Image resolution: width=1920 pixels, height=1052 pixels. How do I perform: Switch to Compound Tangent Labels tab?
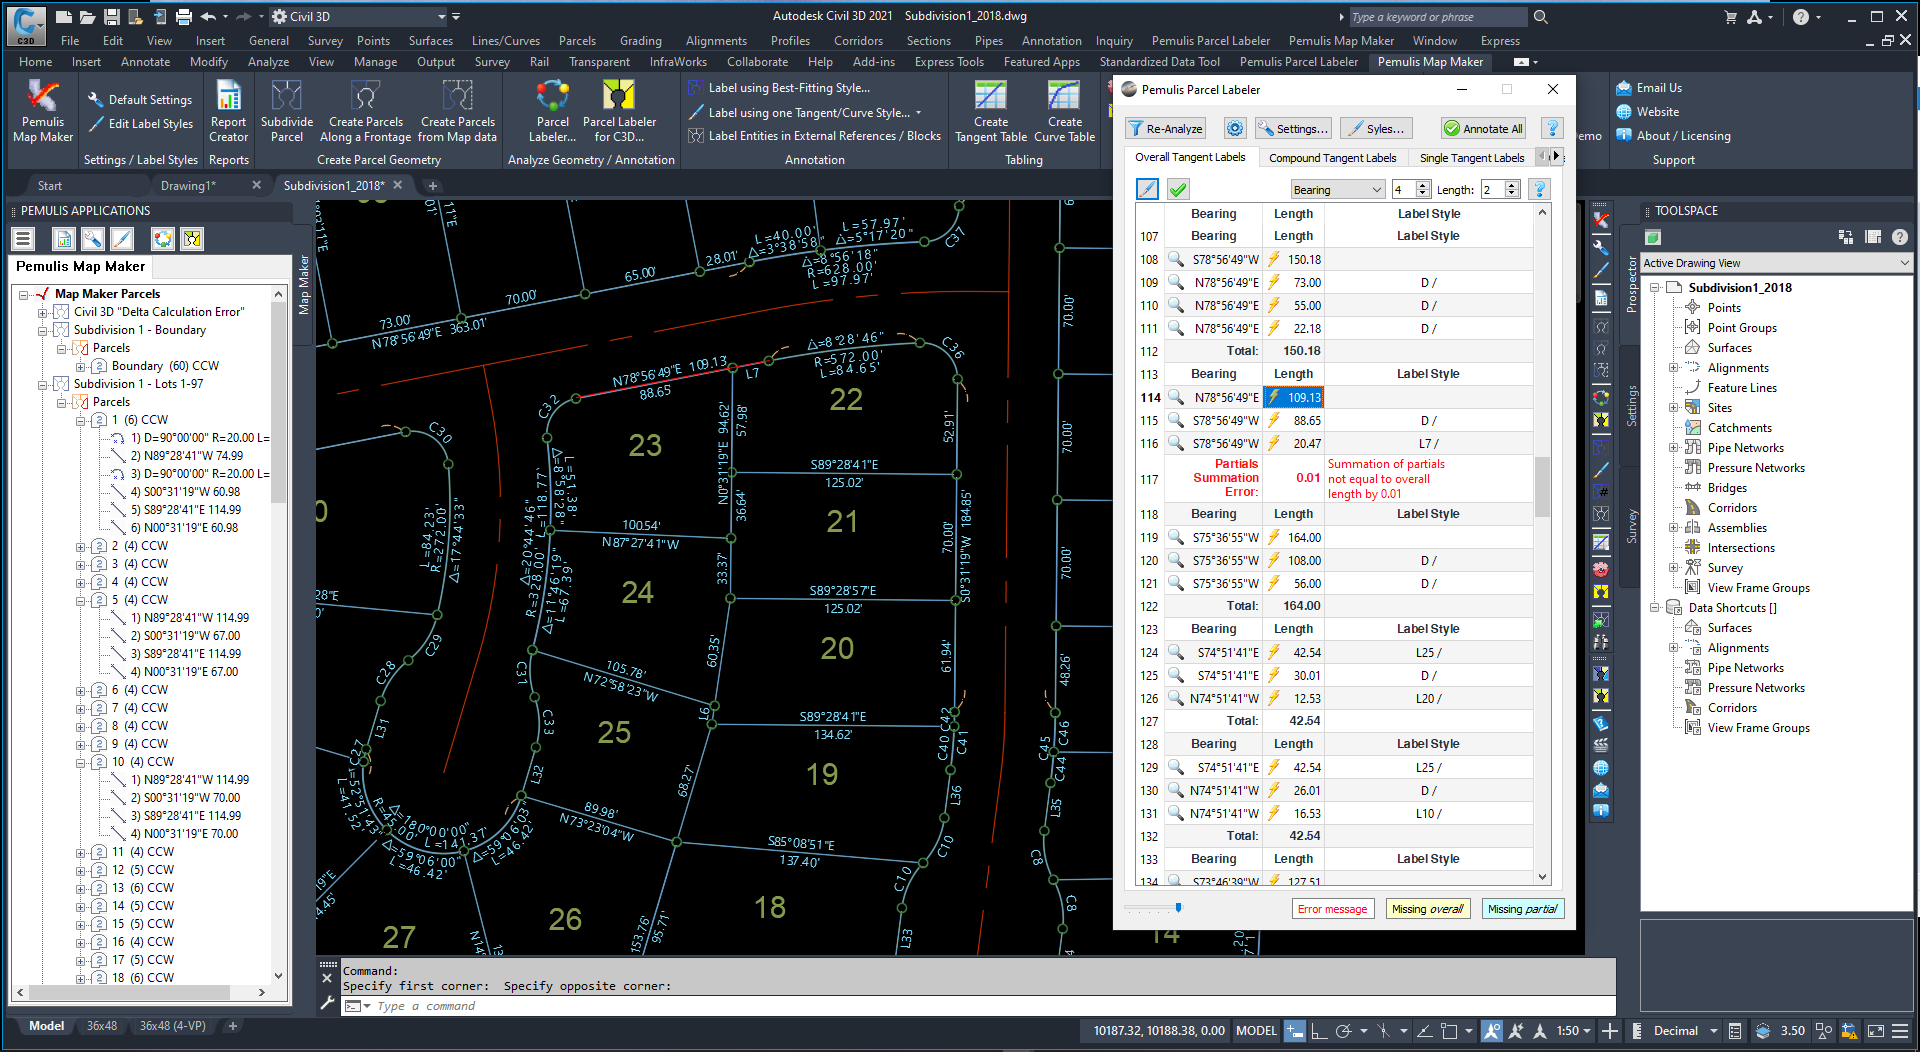pyautogui.click(x=1332, y=158)
